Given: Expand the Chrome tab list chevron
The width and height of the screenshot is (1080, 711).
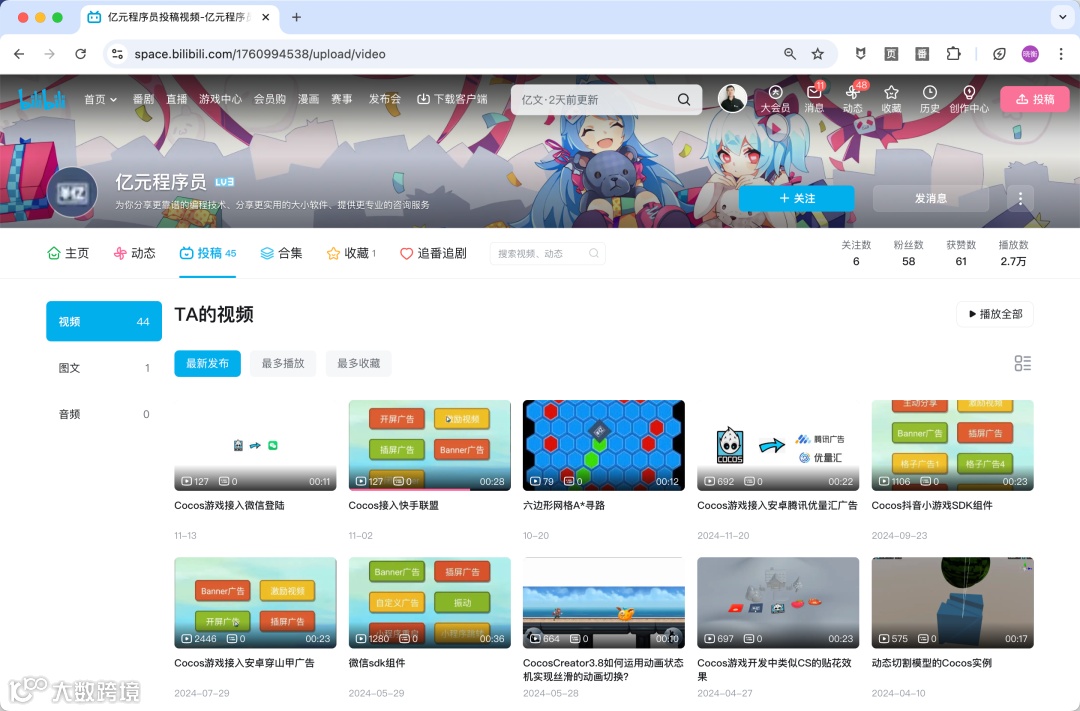Looking at the screenshot, I should tap(1063, 17).
